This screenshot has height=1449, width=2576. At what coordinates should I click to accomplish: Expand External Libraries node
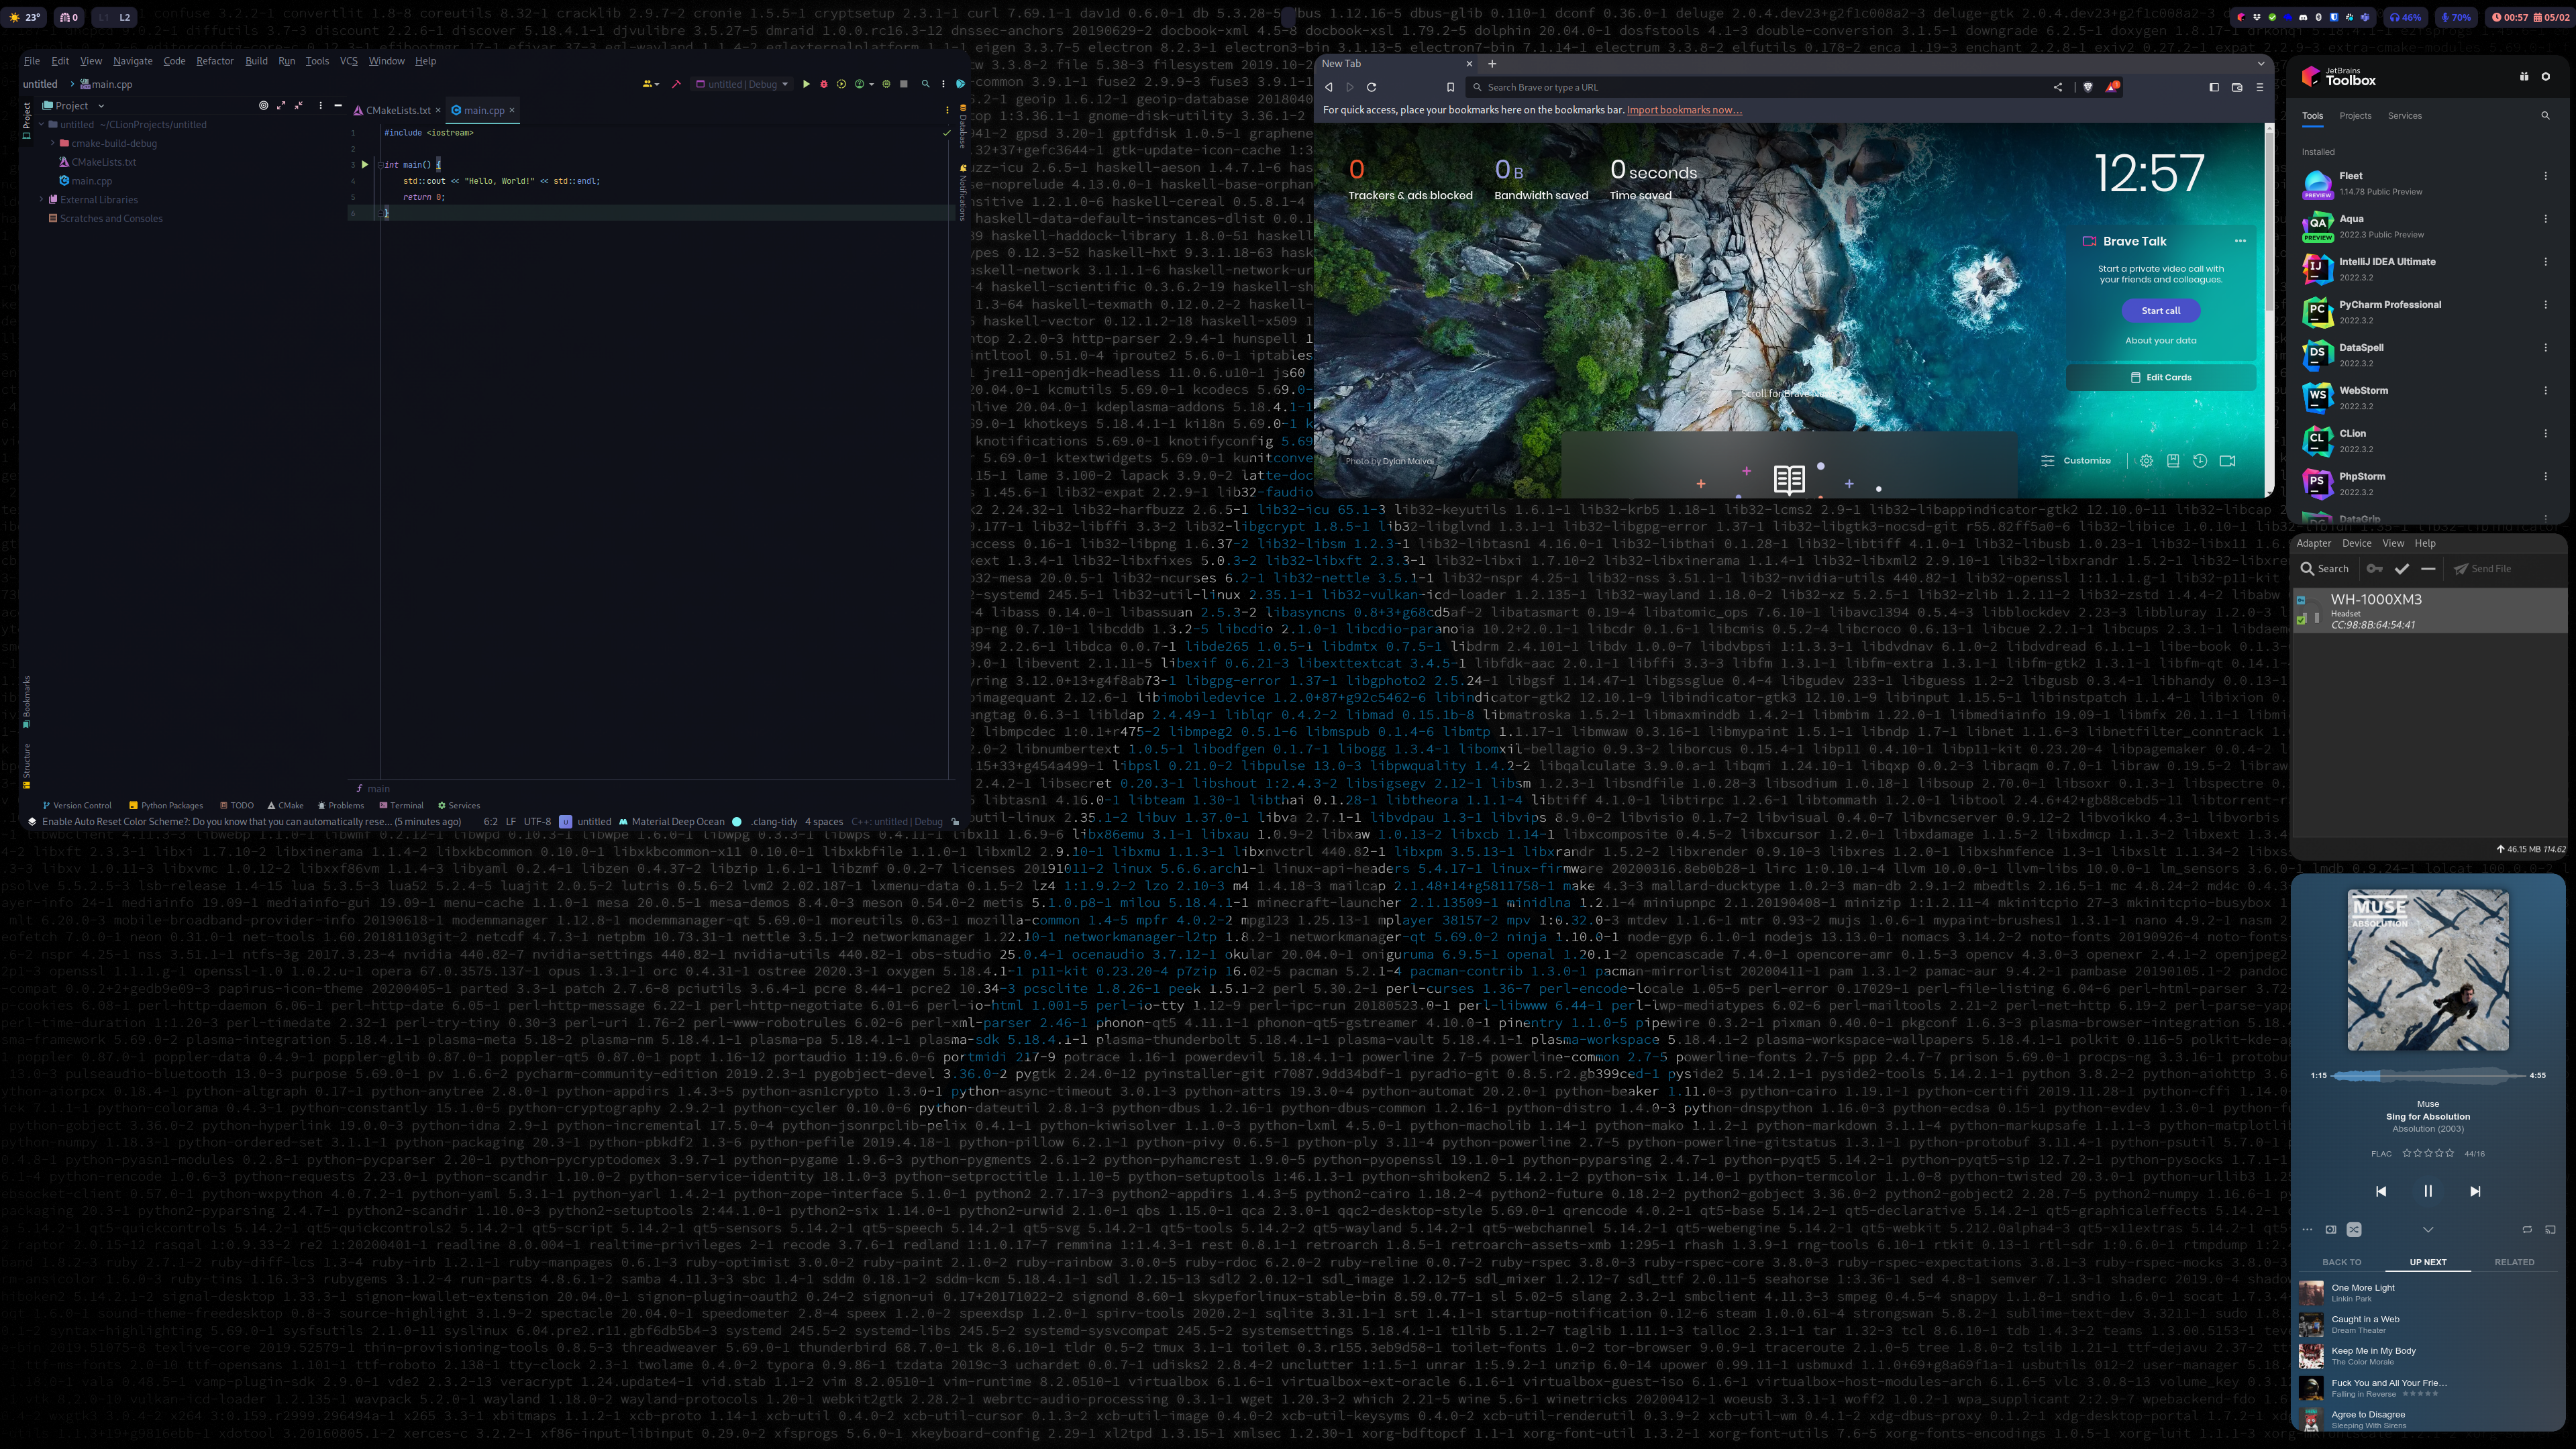point(41,199)
